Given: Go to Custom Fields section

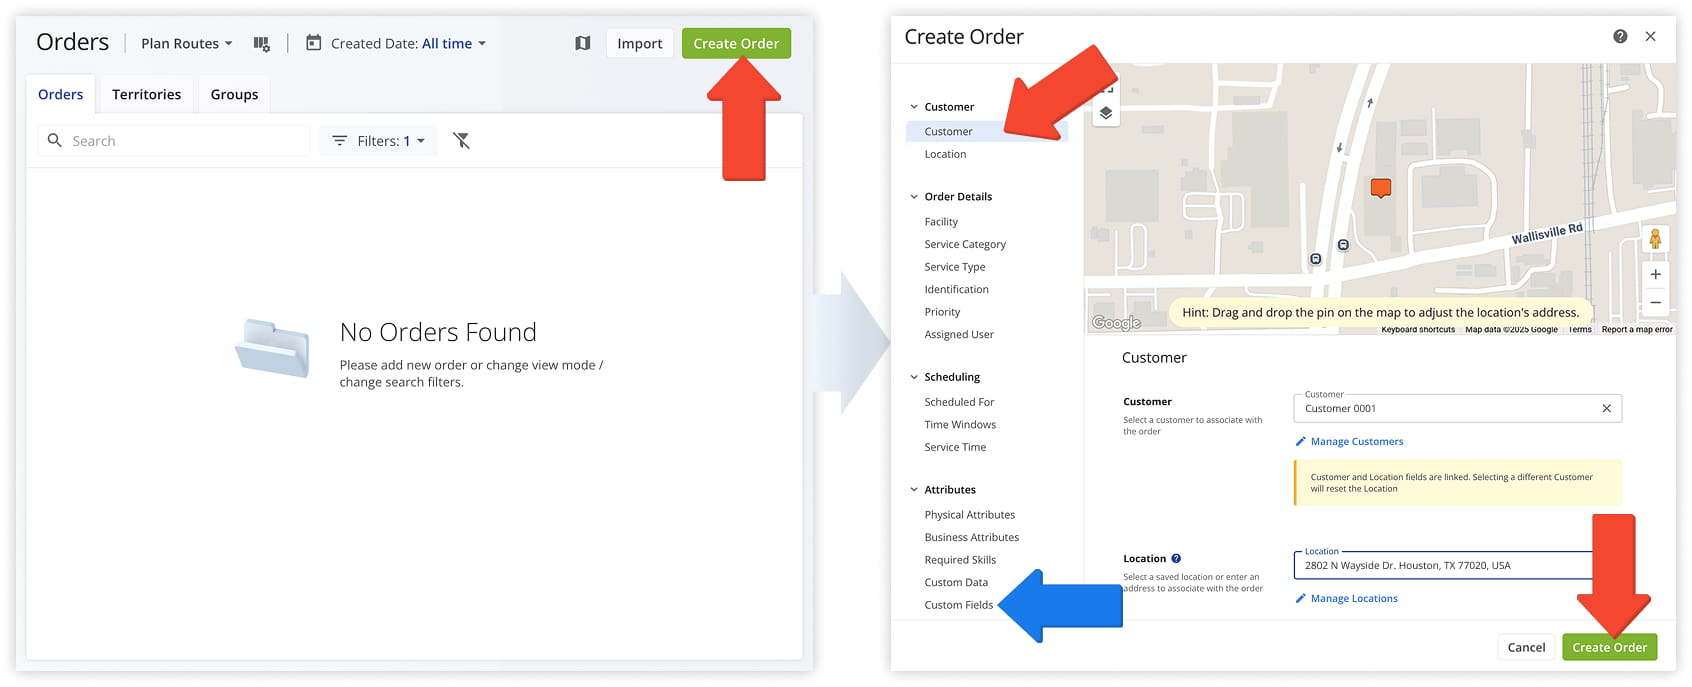Looking at the screenshot, I should [x=959, y=605].
